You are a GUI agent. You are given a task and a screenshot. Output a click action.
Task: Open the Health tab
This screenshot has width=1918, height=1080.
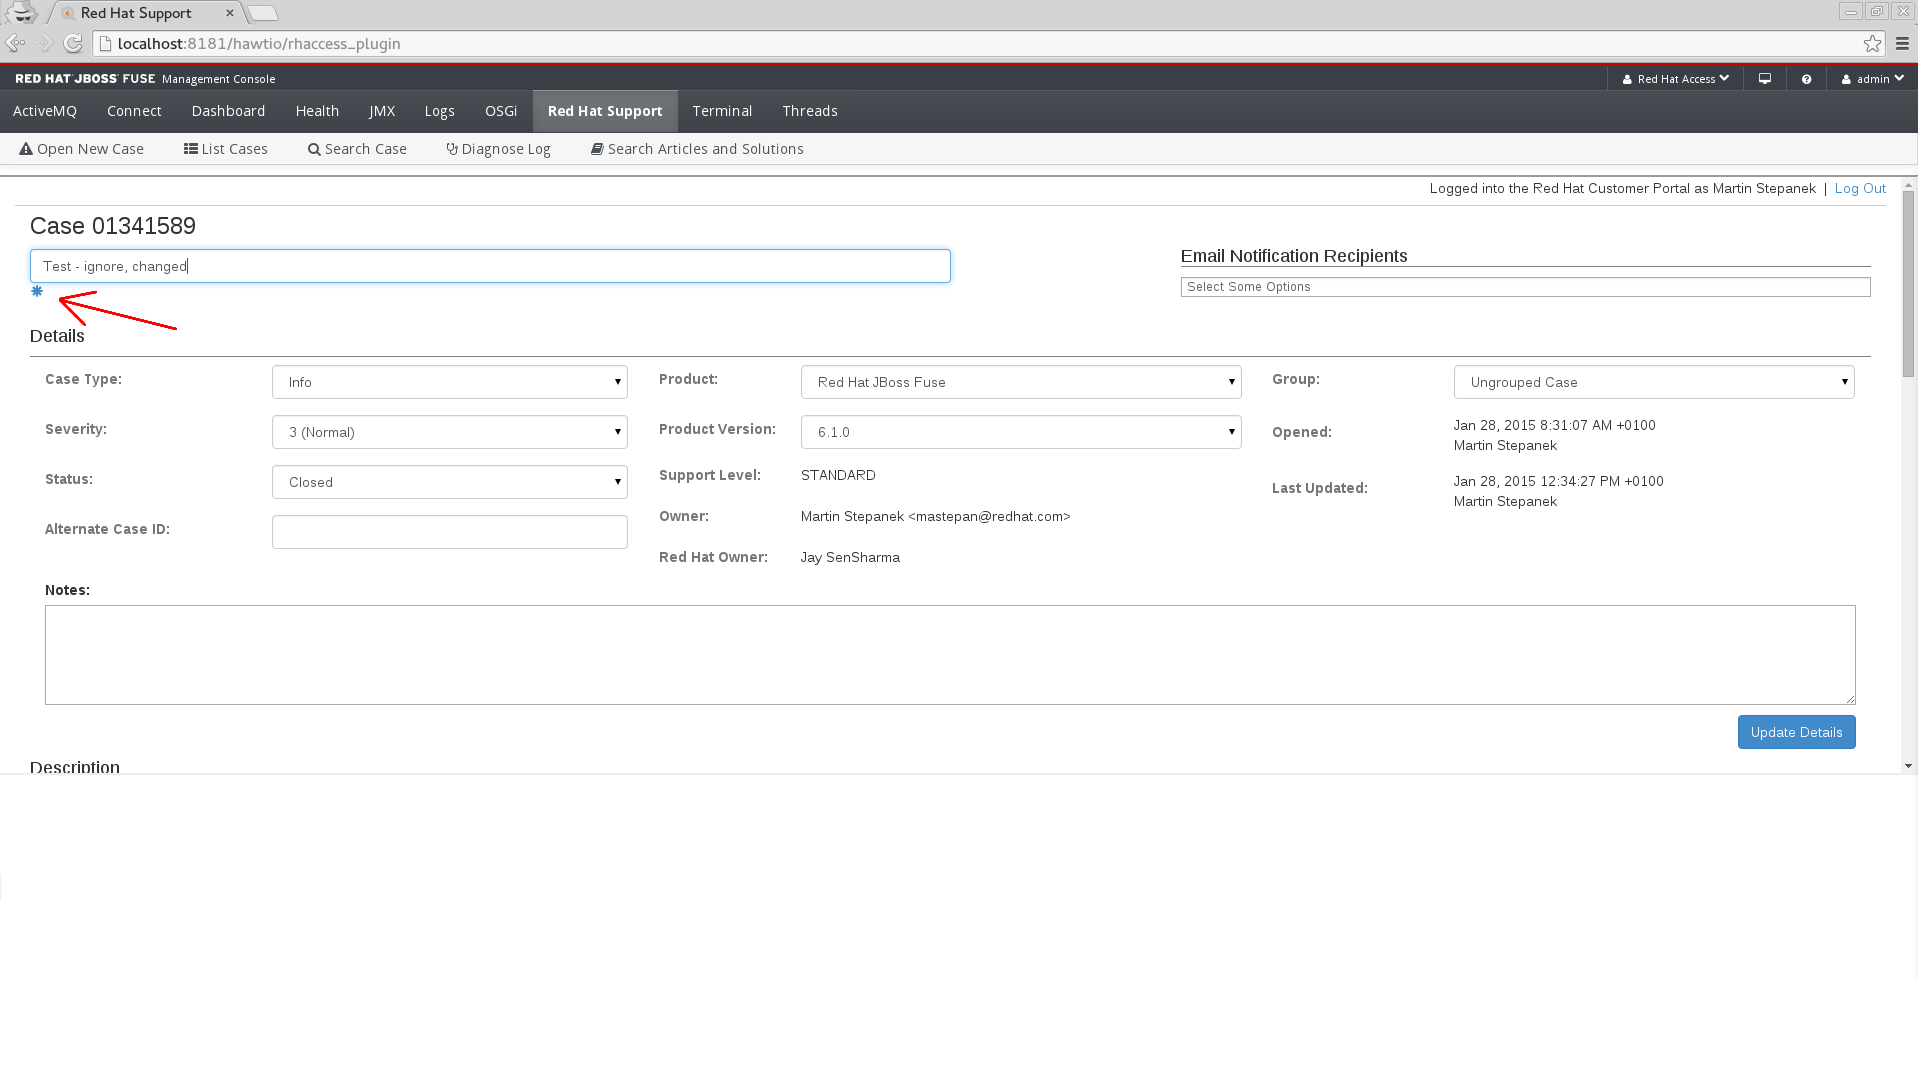(317, 111)
